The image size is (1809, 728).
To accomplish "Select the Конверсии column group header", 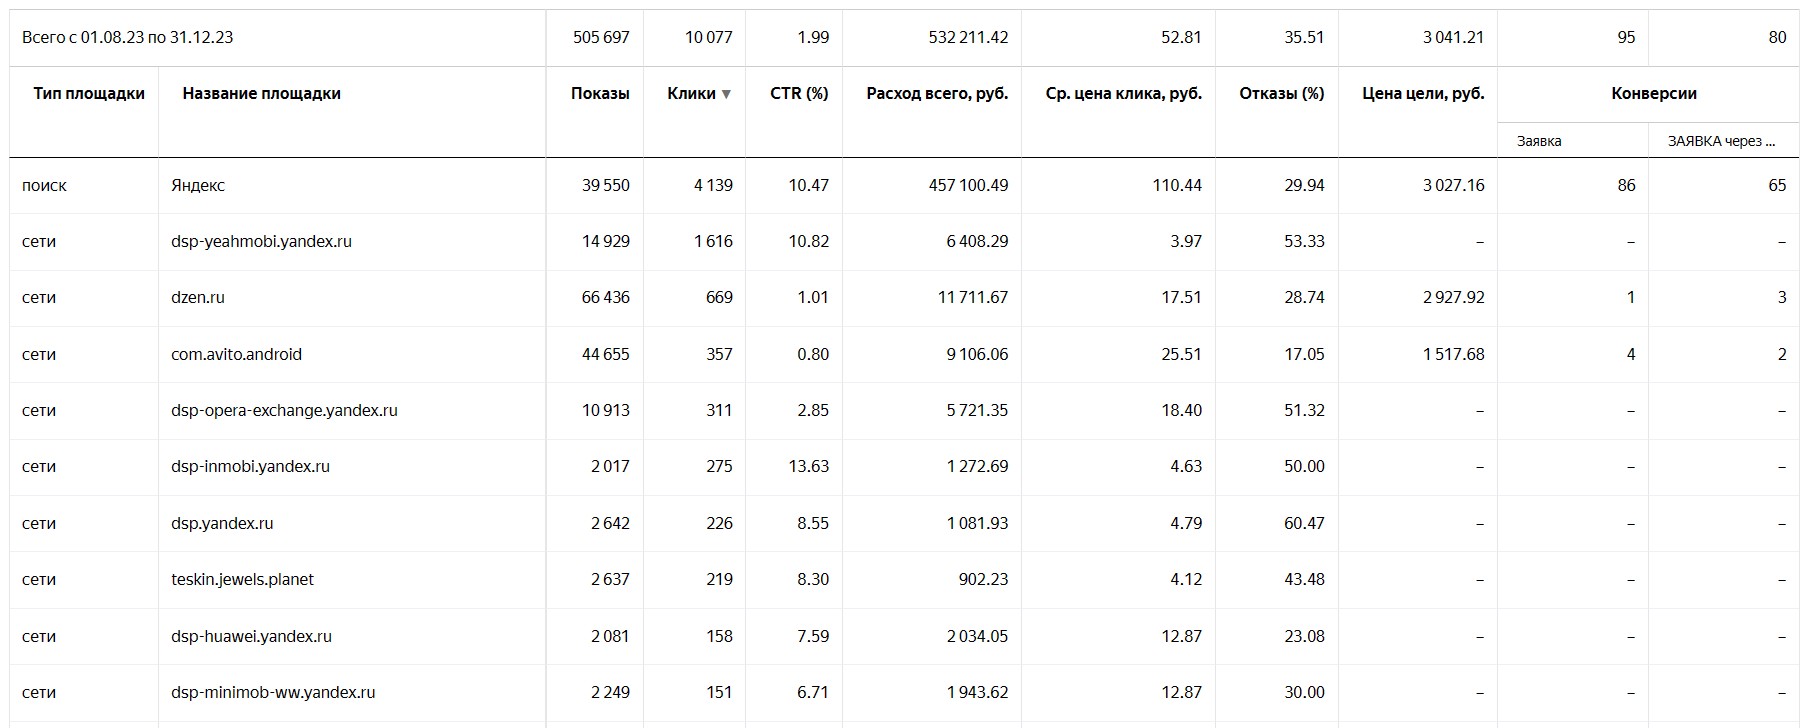I will [x=1654, y=93].
